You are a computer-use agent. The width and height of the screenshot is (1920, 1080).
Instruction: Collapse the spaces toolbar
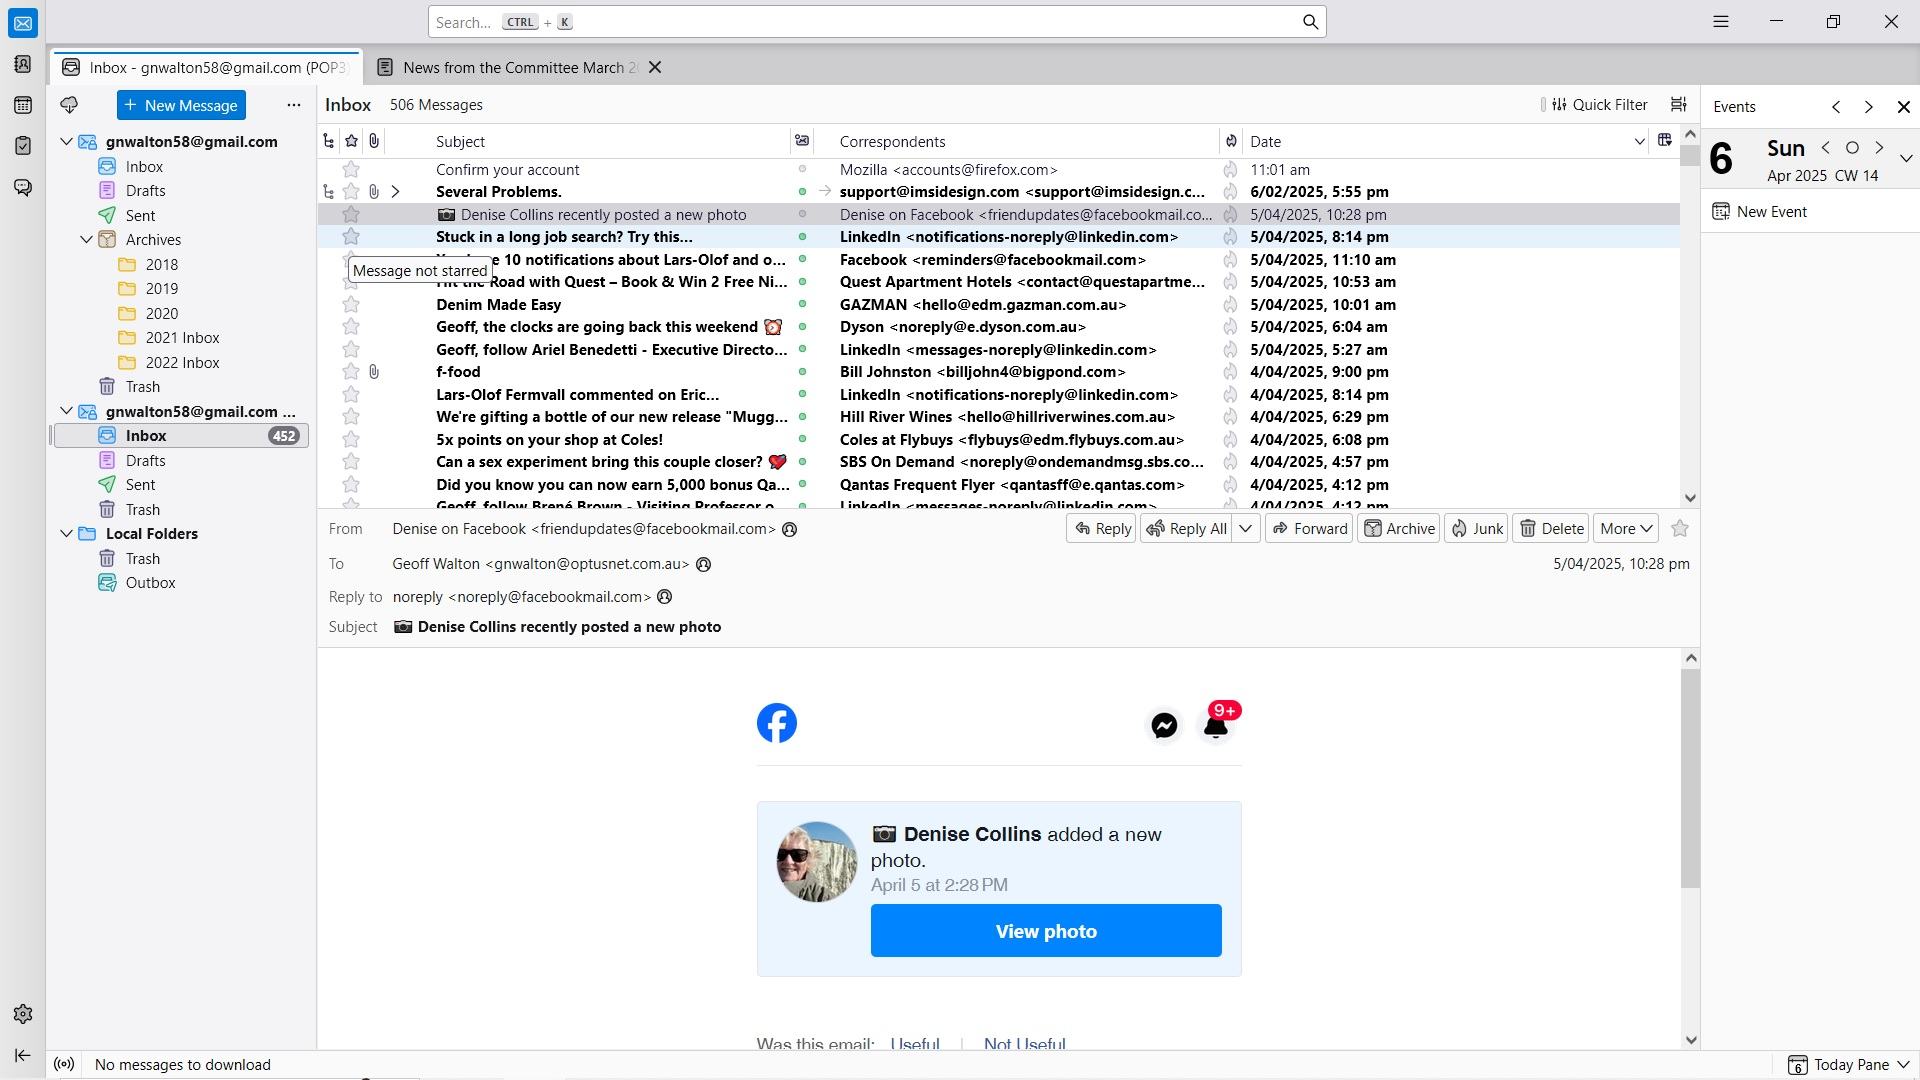(x=23, y=1055)
